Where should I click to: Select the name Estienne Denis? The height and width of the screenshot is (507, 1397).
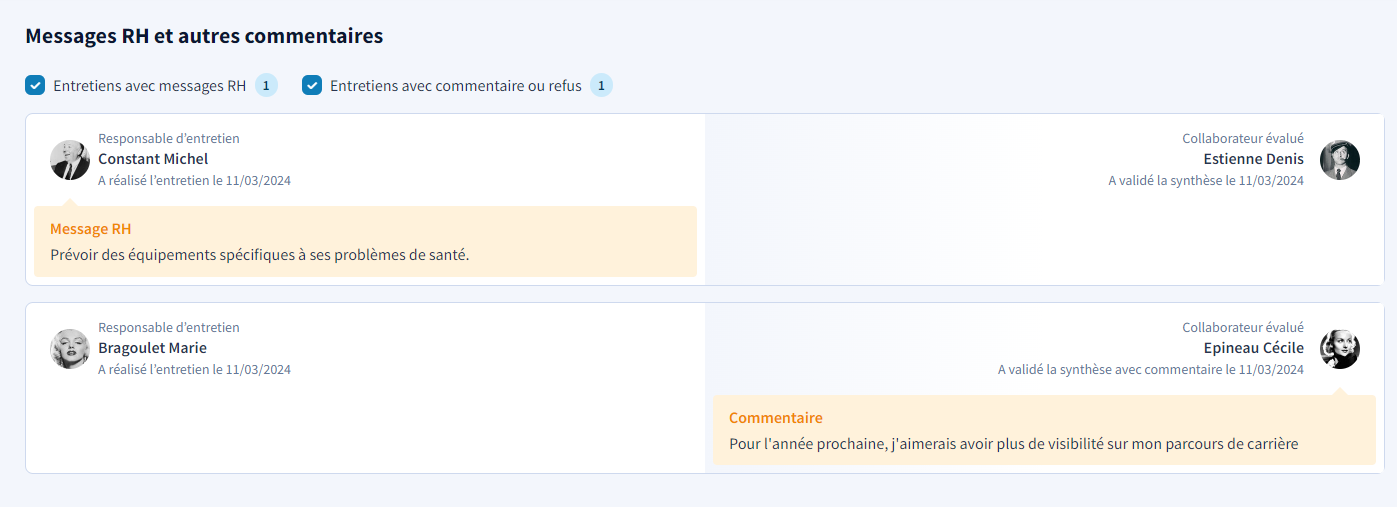tap(1254, 159)
